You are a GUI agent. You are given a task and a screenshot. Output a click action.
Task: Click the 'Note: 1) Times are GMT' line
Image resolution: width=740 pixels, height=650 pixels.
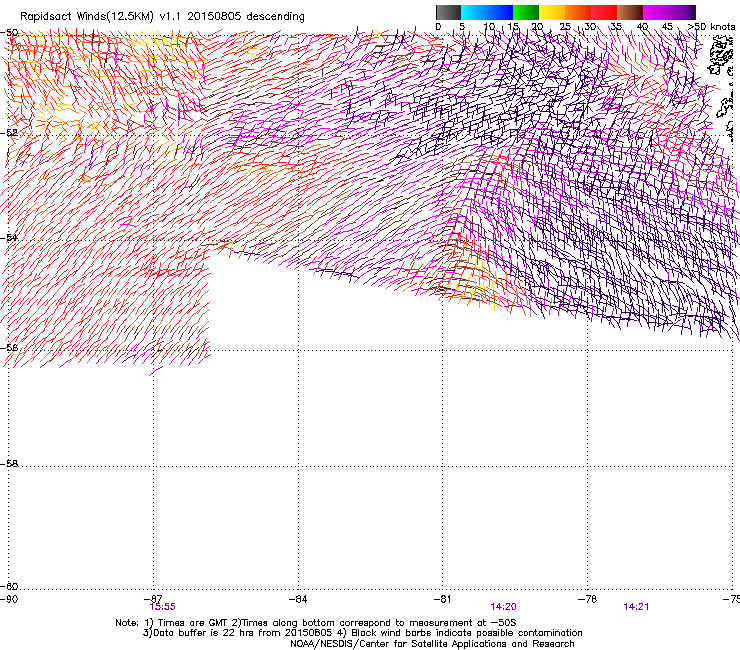316,623
